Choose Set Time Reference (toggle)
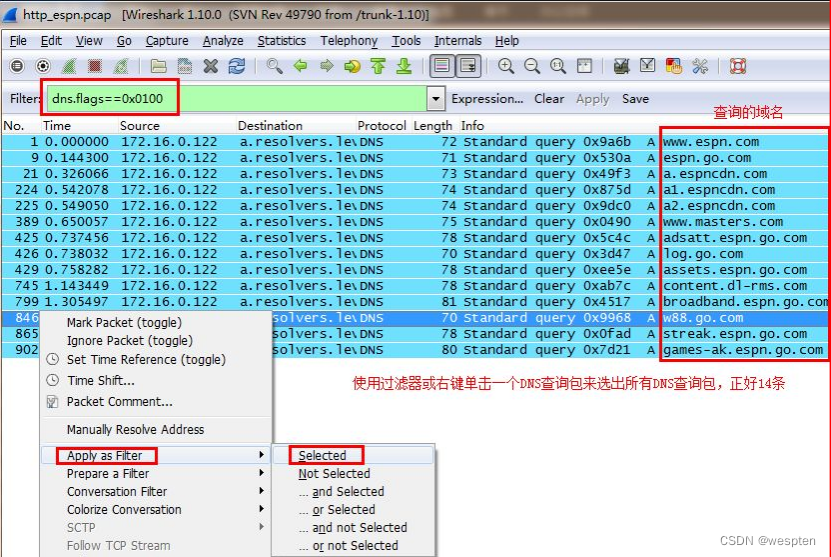 click(146, 359)
